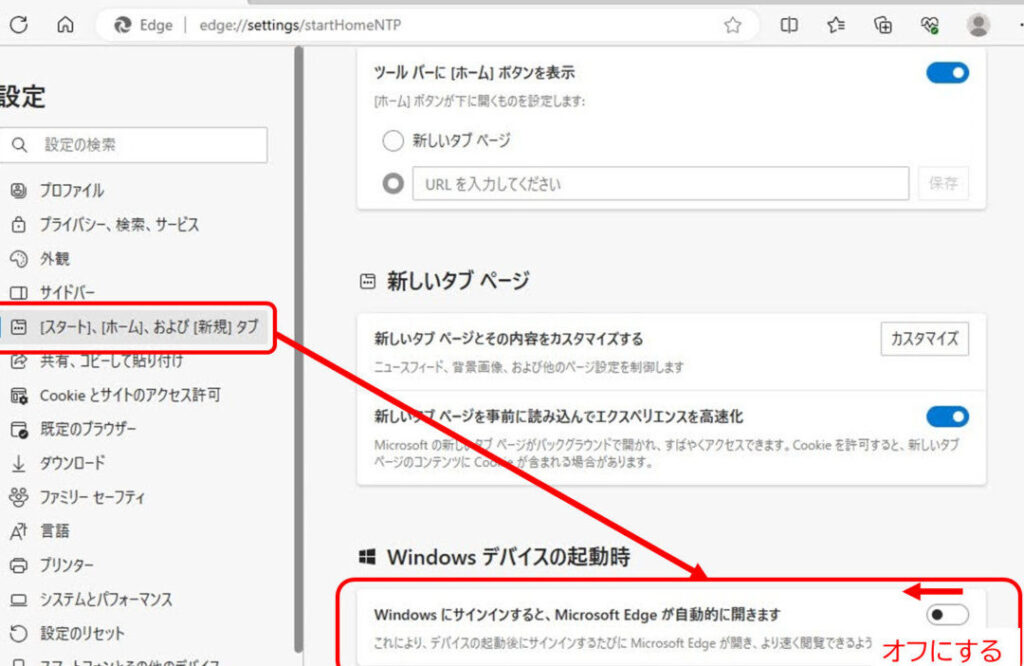
Task: Open Browser essentials heart icon
Action: [x=930, y=26]
